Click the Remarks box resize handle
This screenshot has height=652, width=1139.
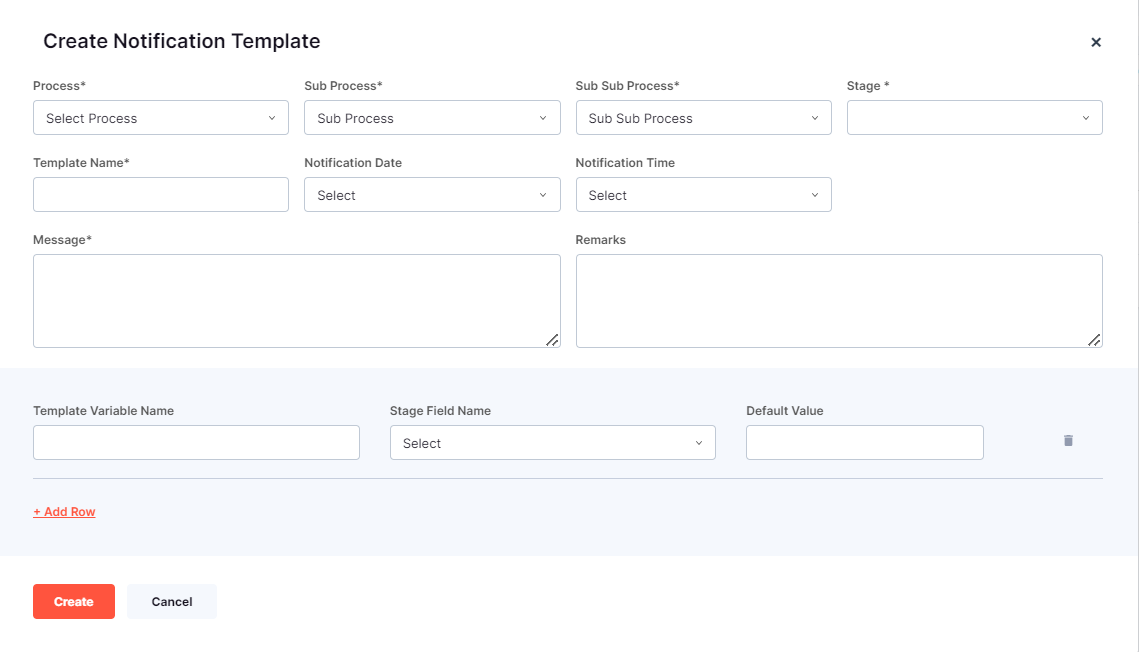click(x=1094, y=342)
